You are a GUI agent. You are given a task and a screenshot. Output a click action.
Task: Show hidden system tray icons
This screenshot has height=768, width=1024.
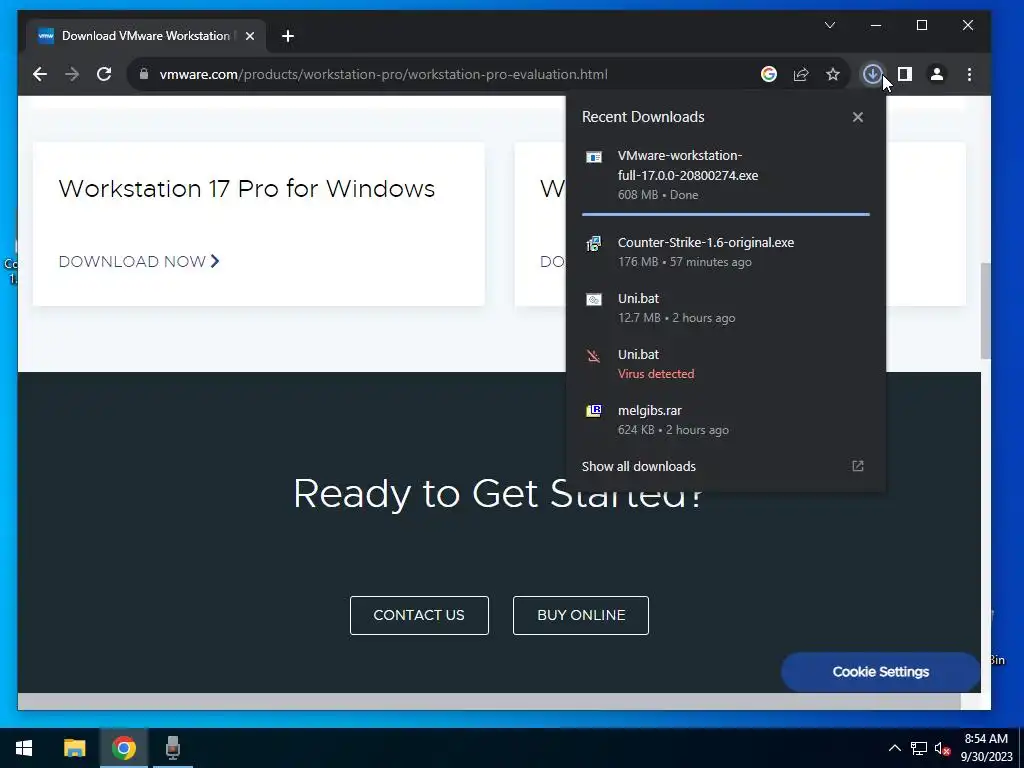[x=895, y=748]
